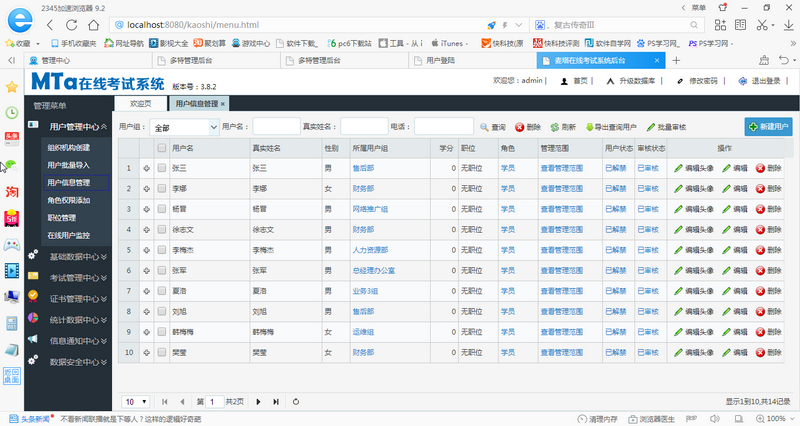Screen dimensions: 800x426
Task: Check the row 7 夏洛 checkbox
Action: pyautogui.click(x=162, y=291)
